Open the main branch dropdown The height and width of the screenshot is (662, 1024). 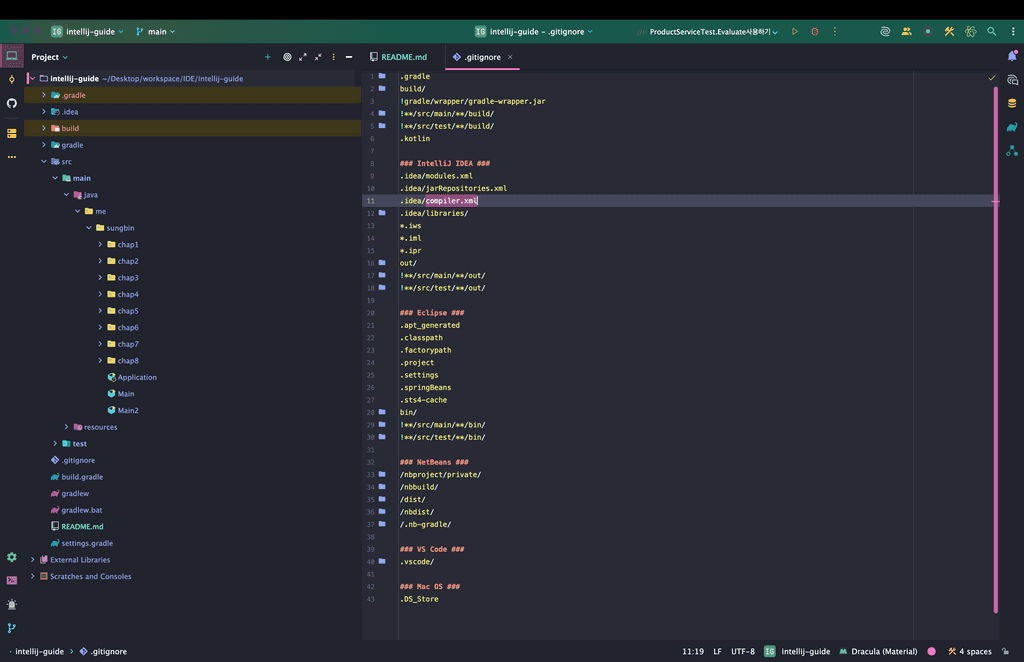[155, 32]
